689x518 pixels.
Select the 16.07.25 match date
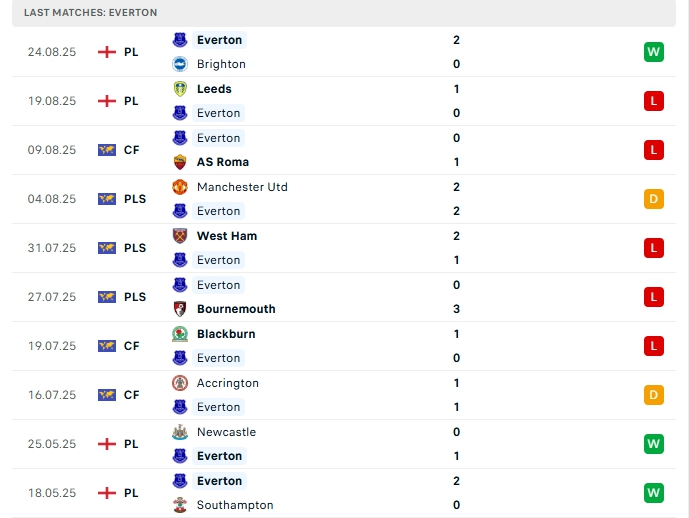52,395
